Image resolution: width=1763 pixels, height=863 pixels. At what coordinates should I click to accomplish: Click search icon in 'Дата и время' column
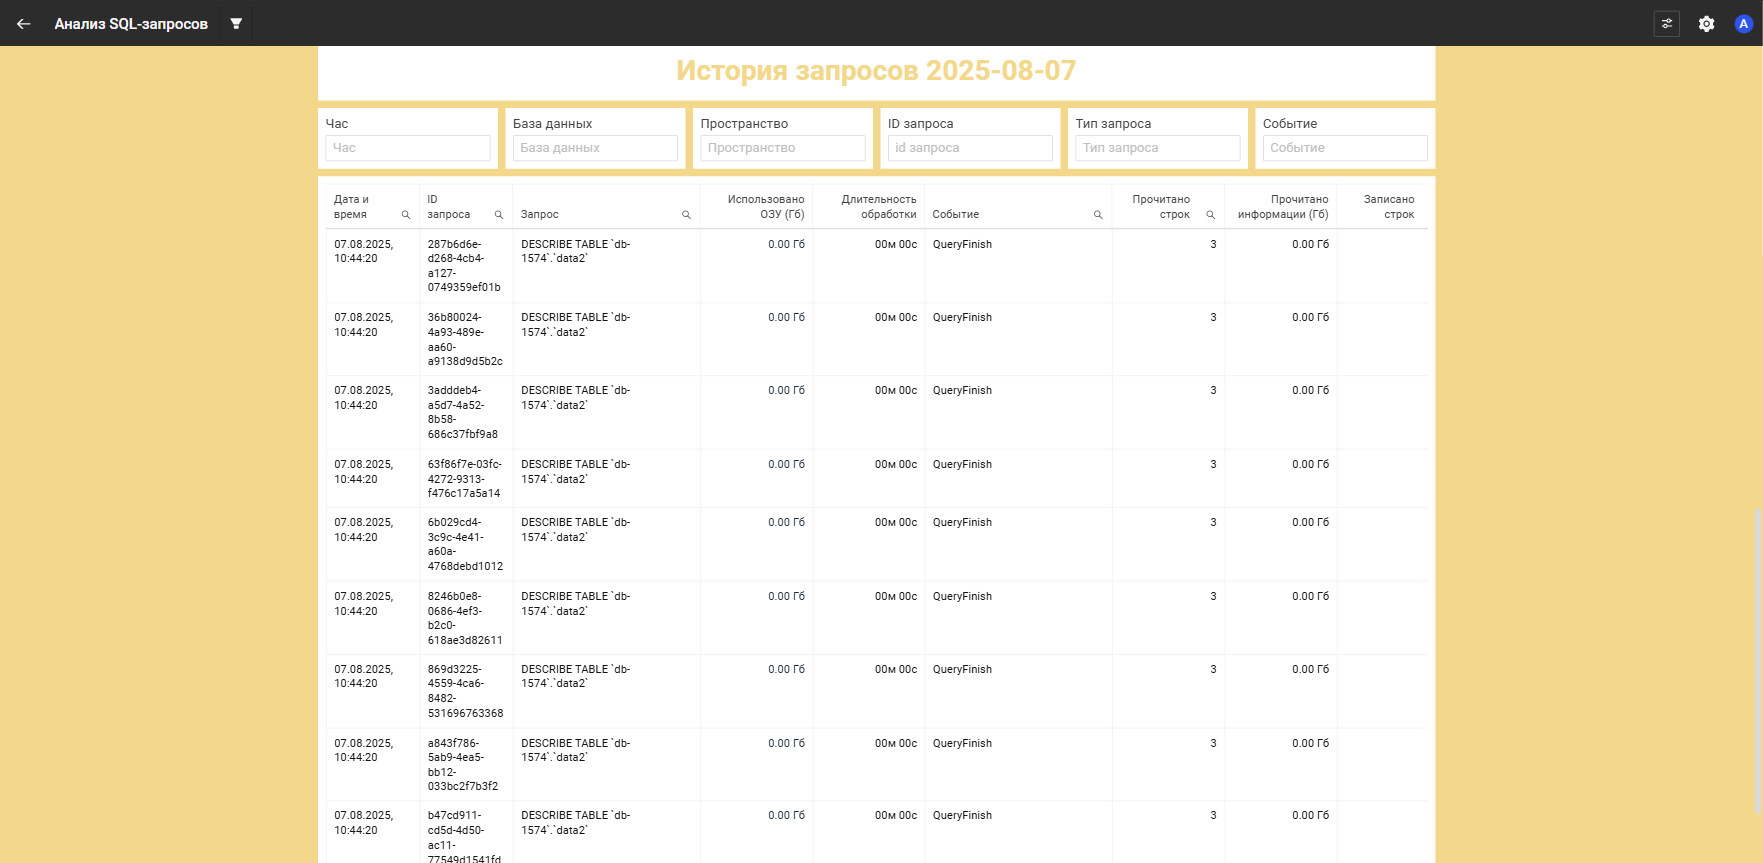coord(406,215)
